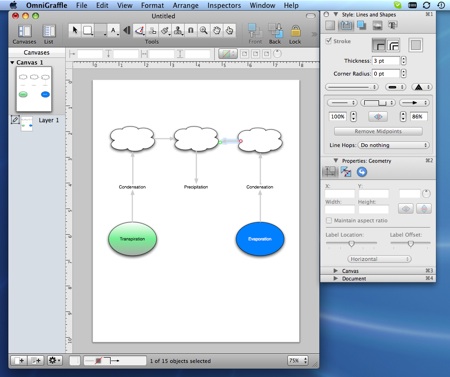This screenshot has width=450, height=377.
Task: Open the Image style inspector tab
Action: (378, 25)
